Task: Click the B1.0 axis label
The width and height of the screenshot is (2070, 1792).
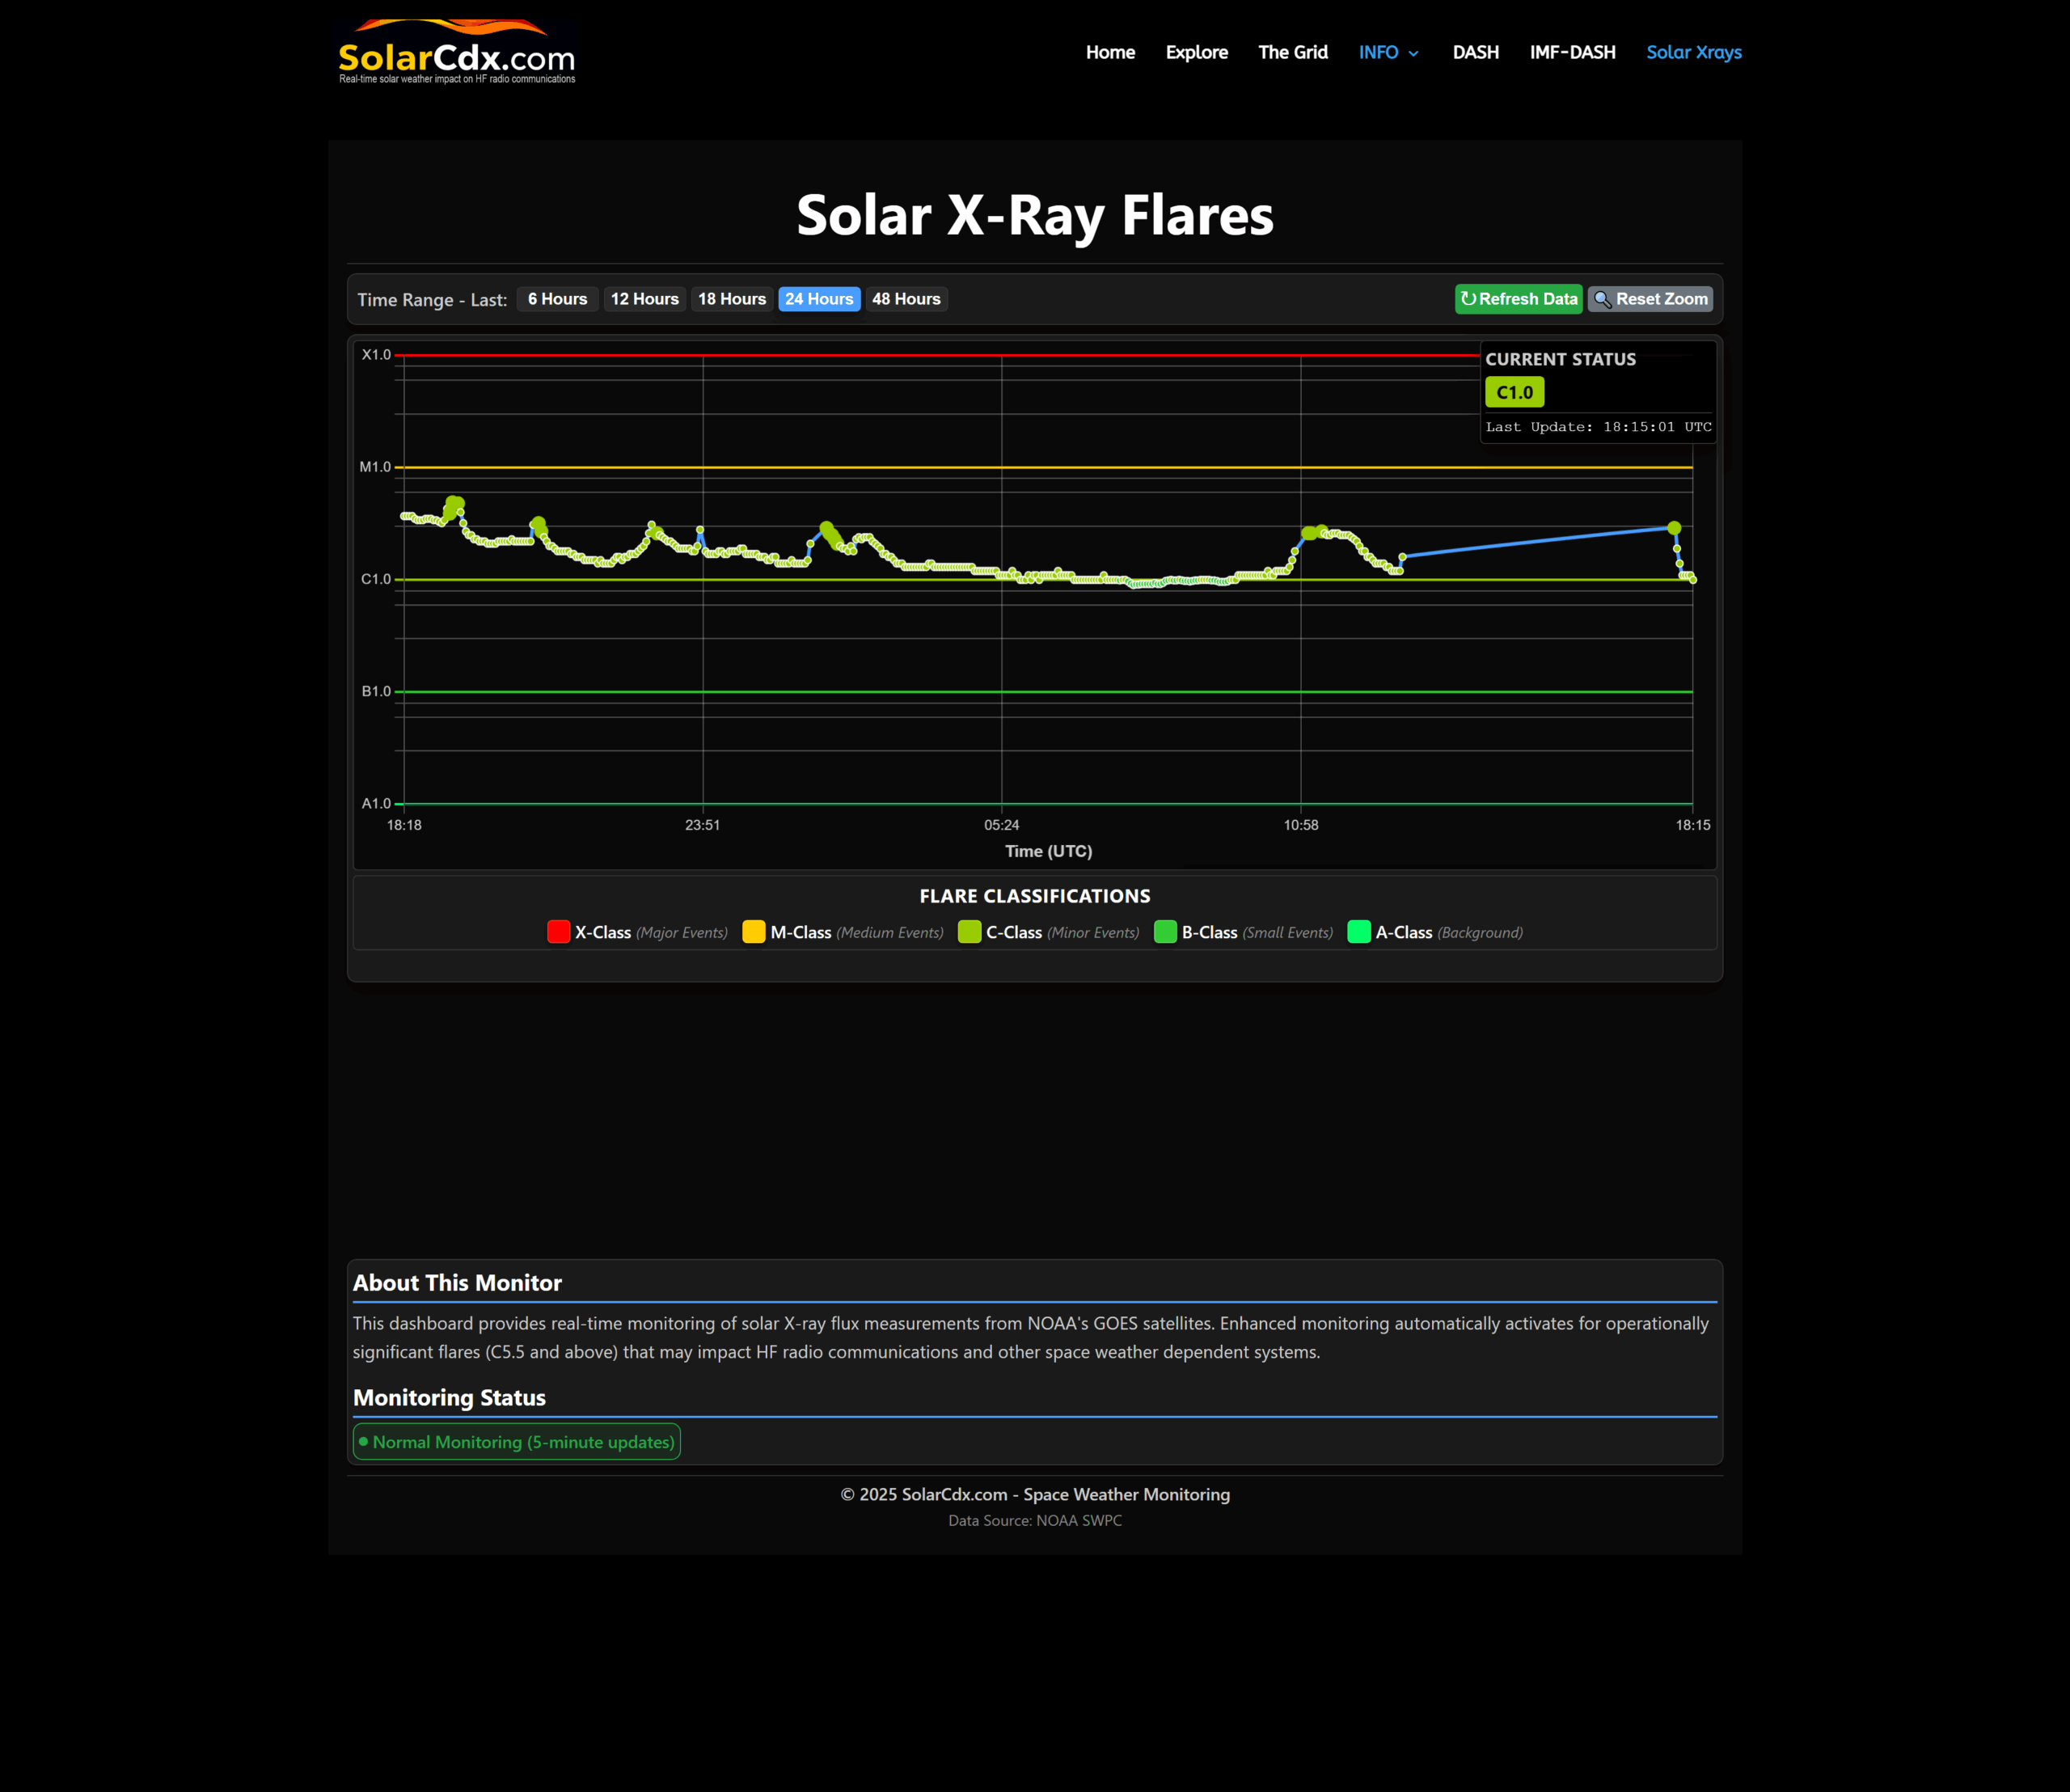Action: (376, 691)
